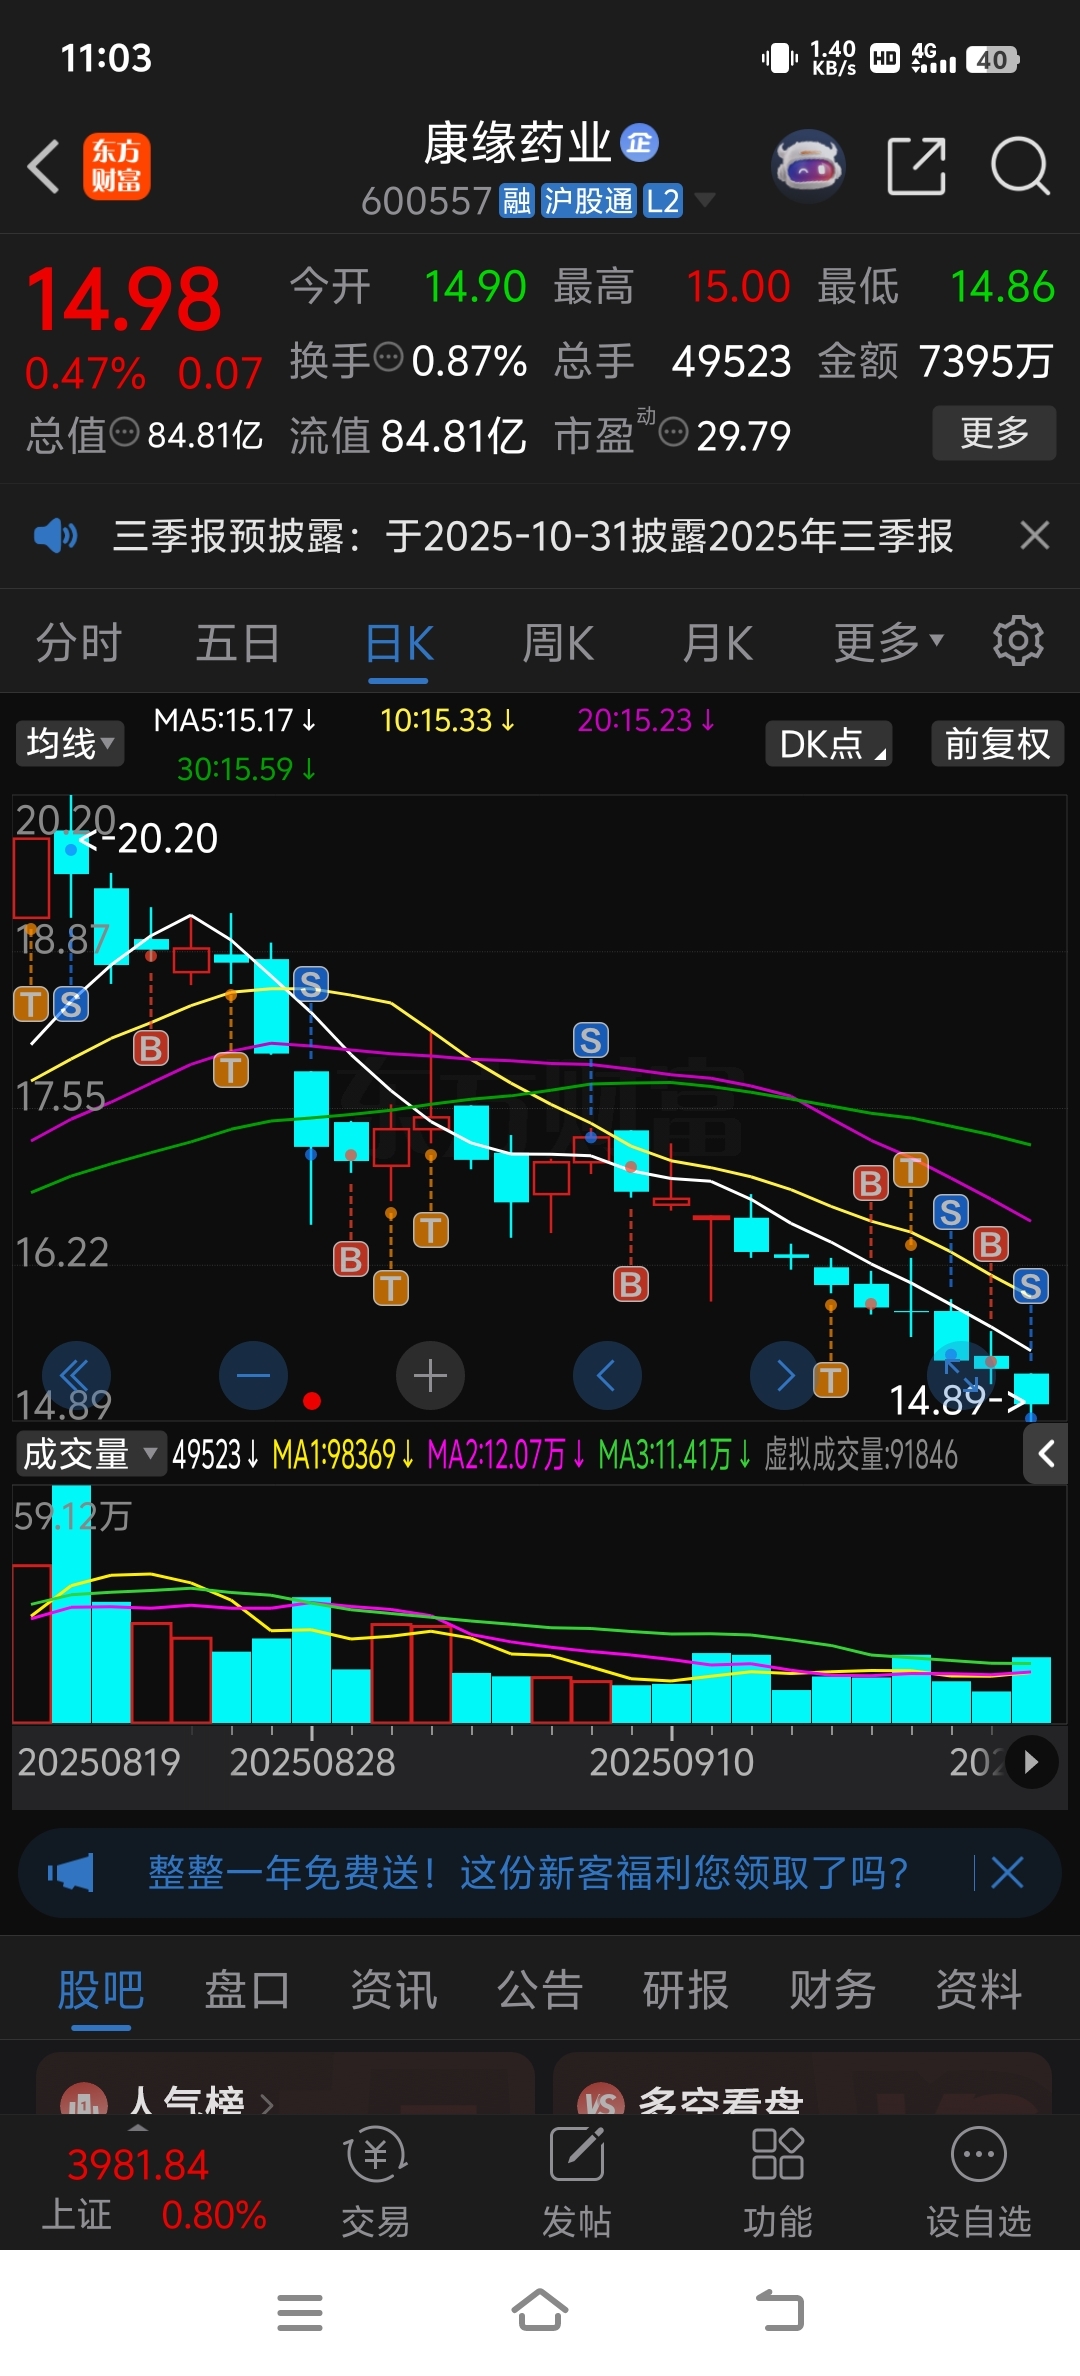The height and width of the screenshot is (2376, 1080).
Task: Tap the Android back navigation button
Action: tap(780, 2310)
